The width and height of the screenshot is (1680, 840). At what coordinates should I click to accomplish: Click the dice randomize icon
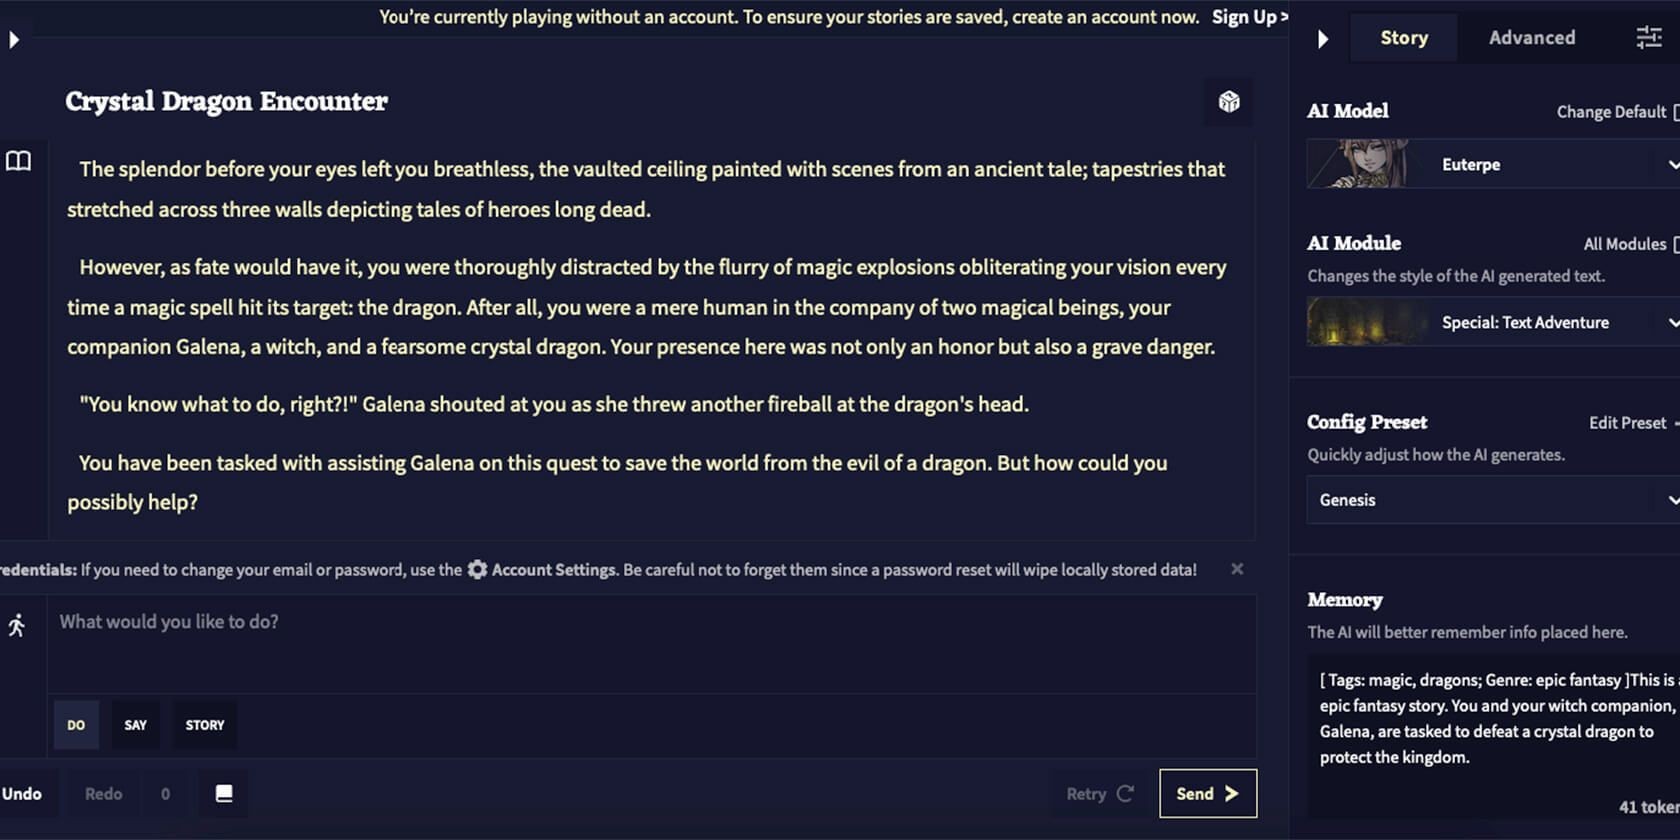click(x=1229, y=101)
